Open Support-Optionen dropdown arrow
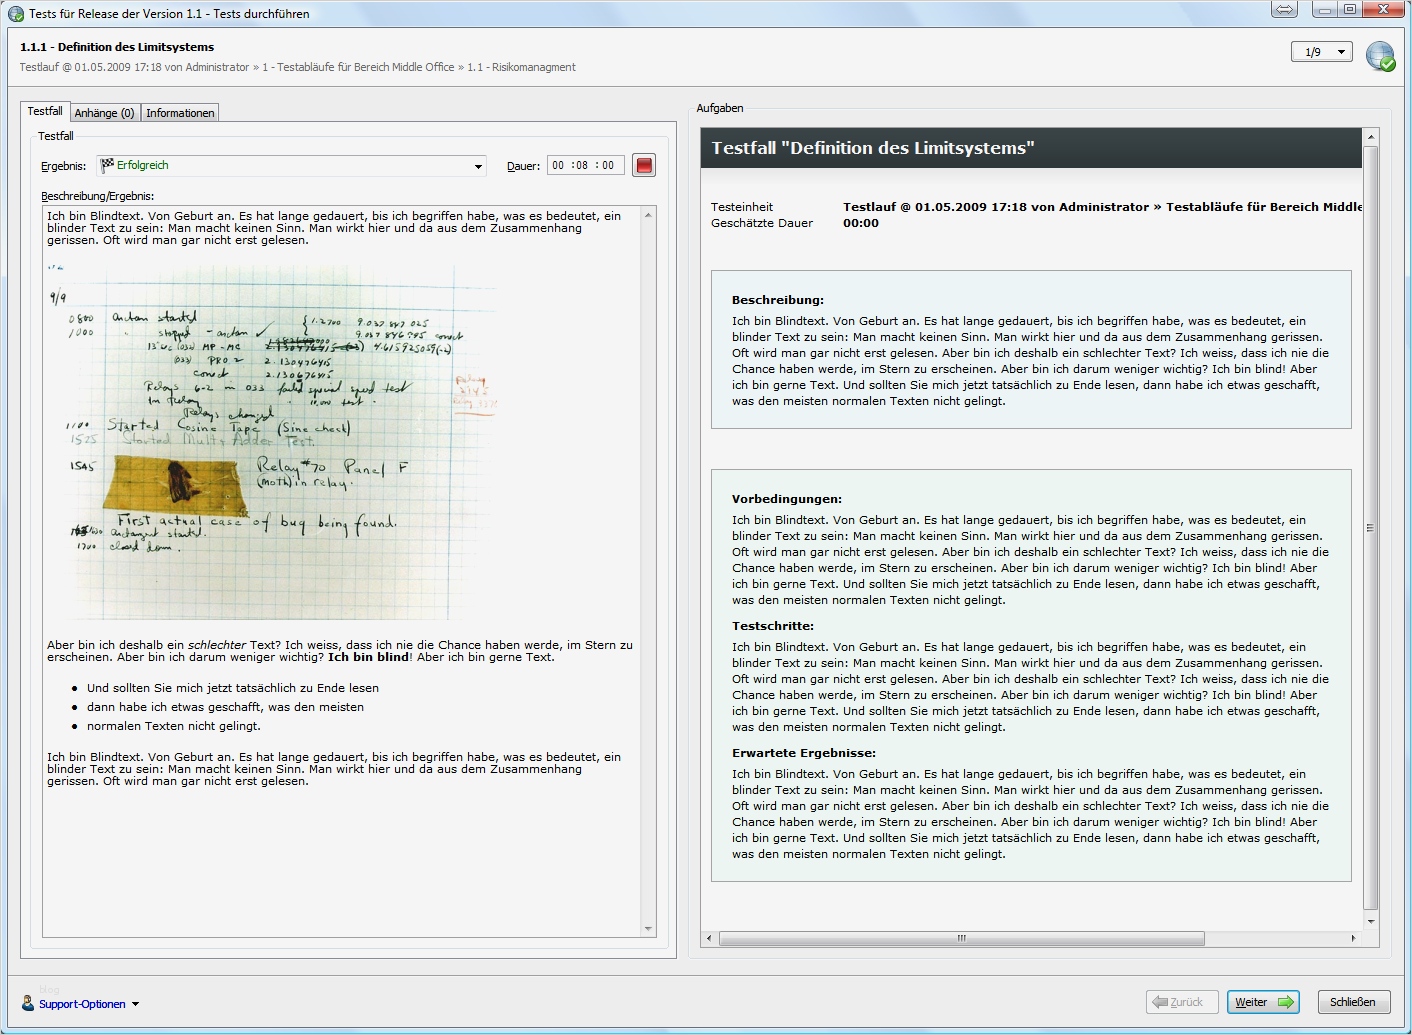The height and width of the screenshot is (1035, 1412). 135,1004
